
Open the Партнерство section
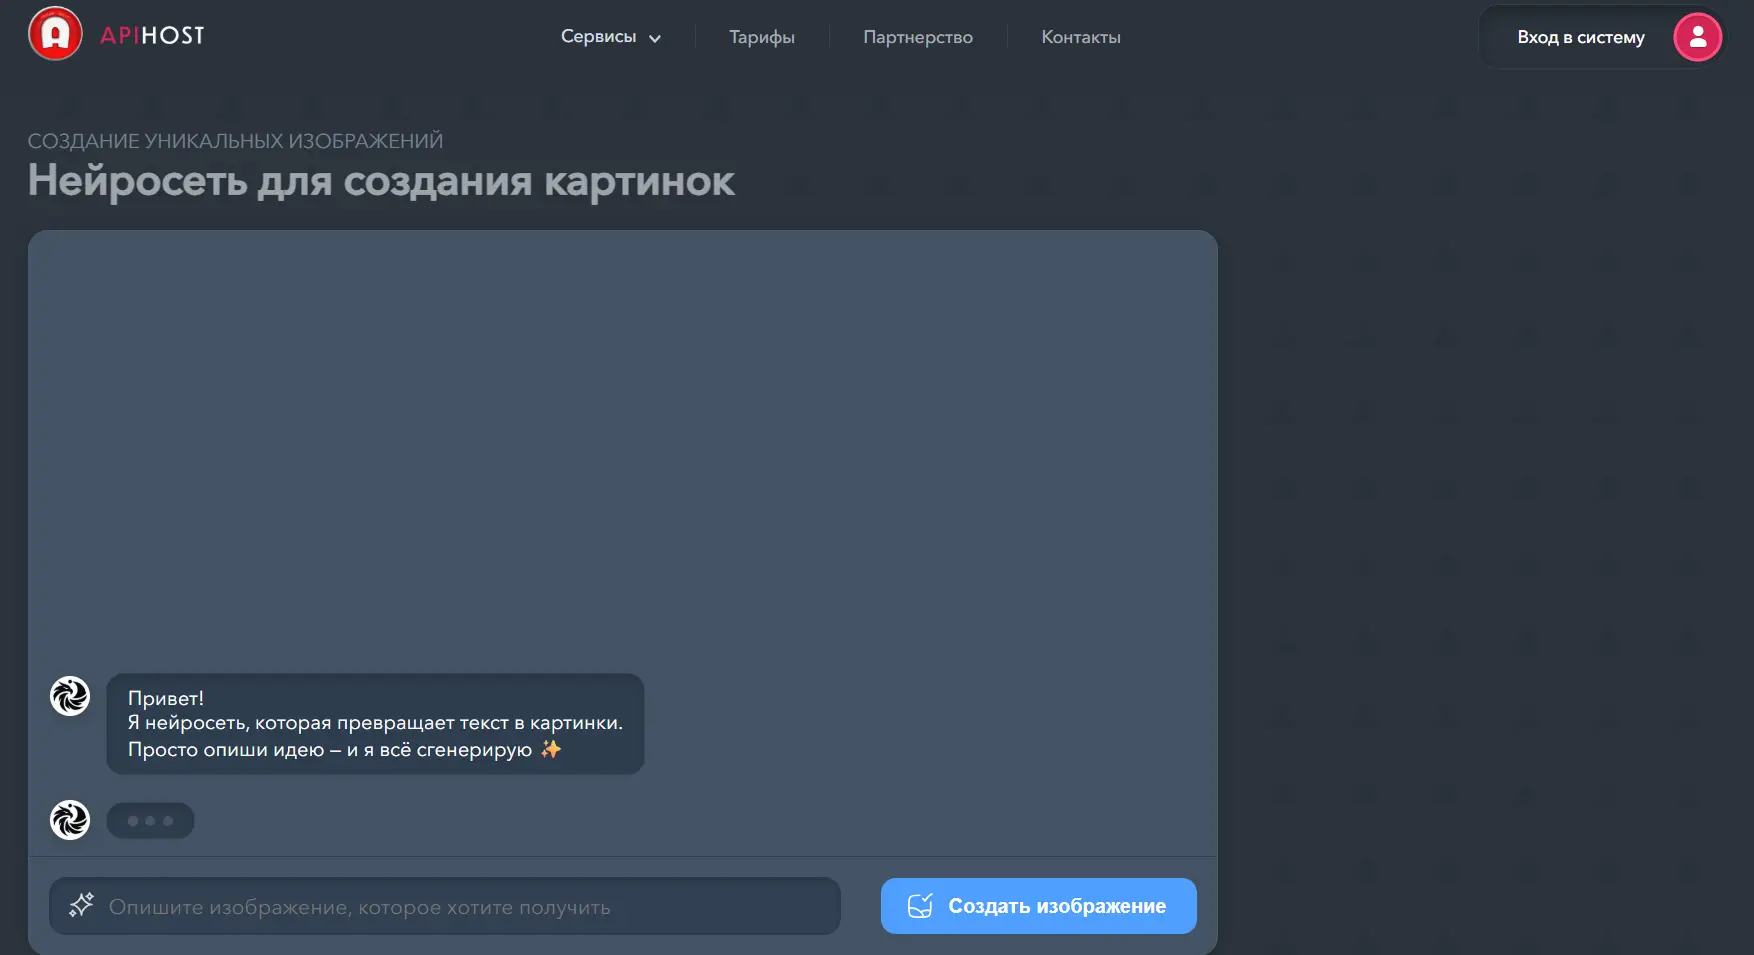[x=917, y=37]
